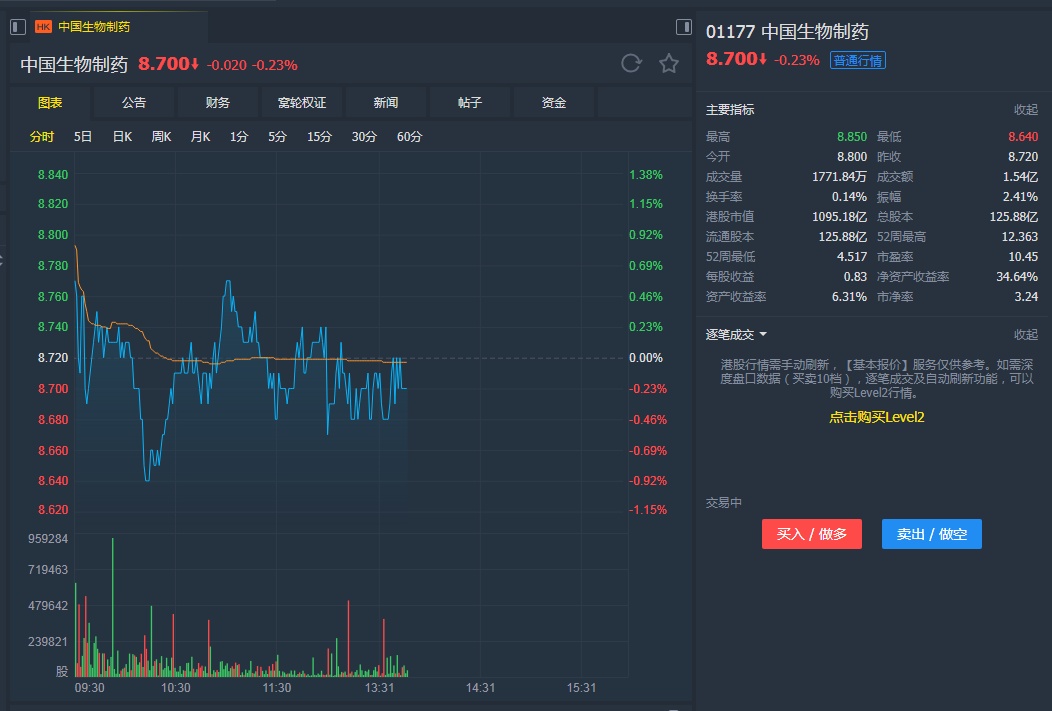
Task: Click the 最低 value 8.640
Action: pyautogui.click(x=1023, y=137)
